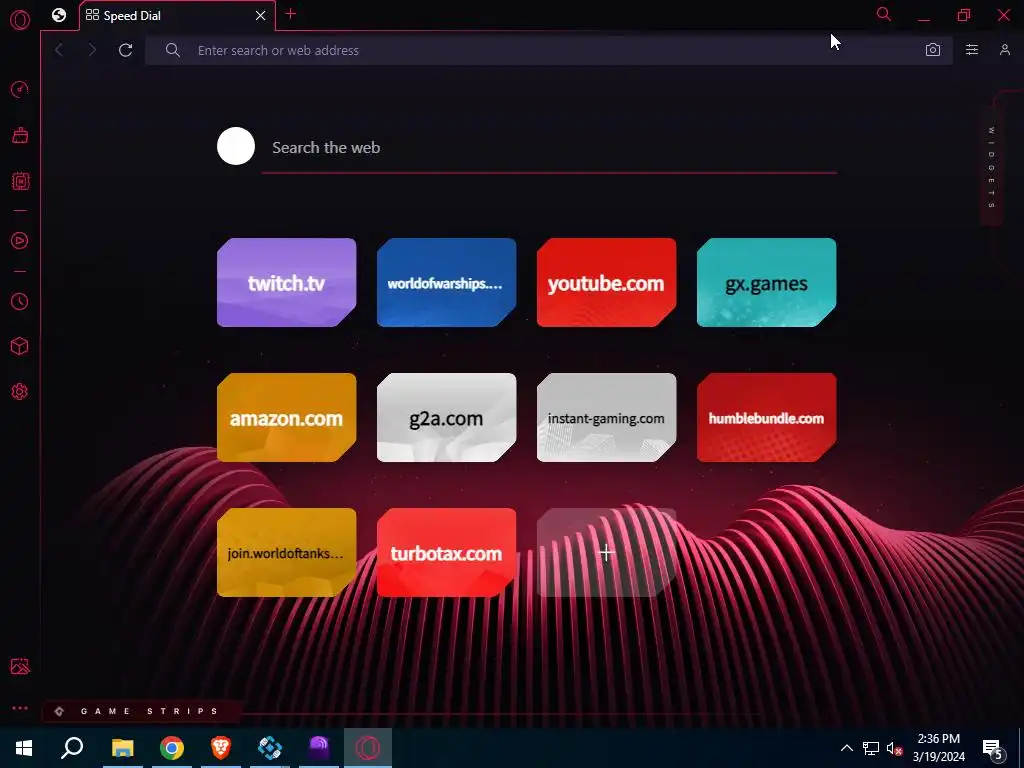Go forward with the forward arrow
The width and height of the screenshot is (1024, 768).
pyautogui.click(x=91, y=50)
